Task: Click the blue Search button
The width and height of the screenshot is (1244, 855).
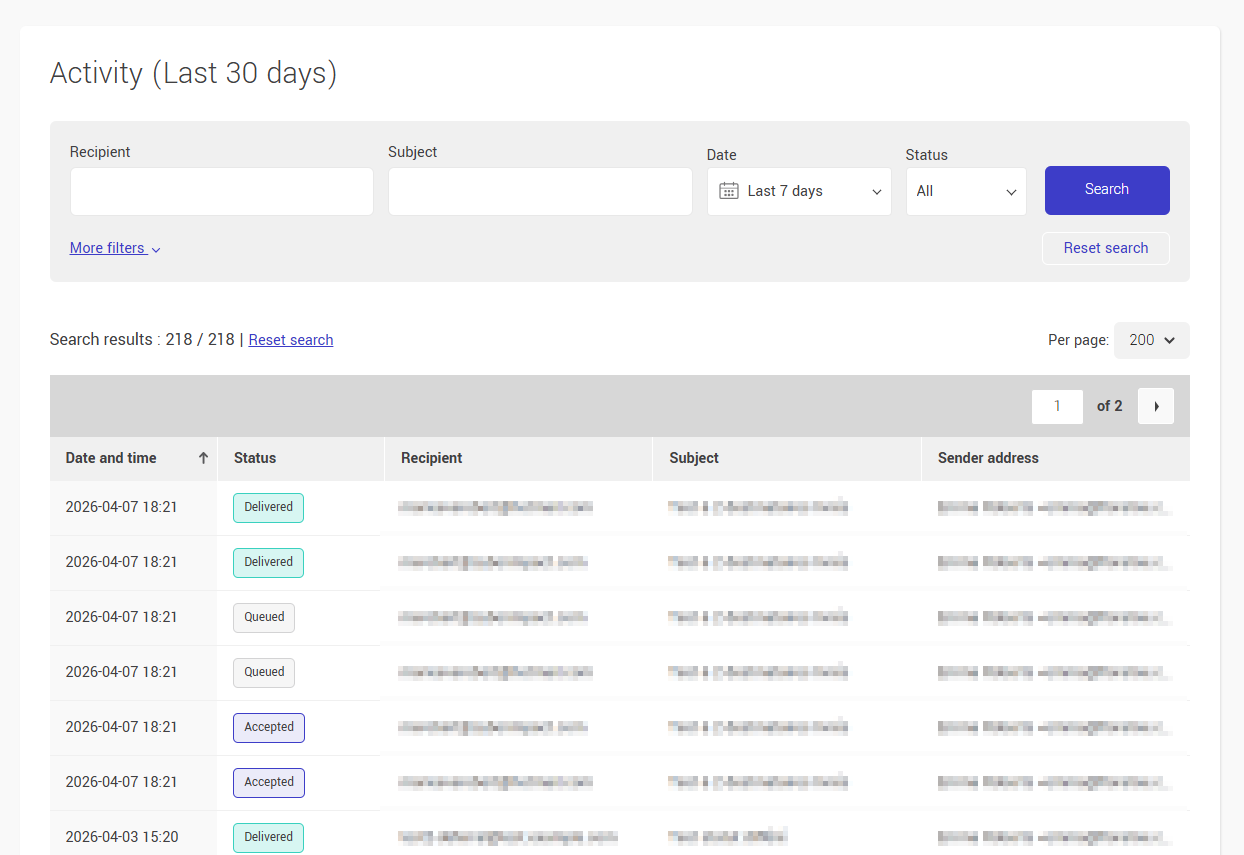Action: click(1106, 190)
